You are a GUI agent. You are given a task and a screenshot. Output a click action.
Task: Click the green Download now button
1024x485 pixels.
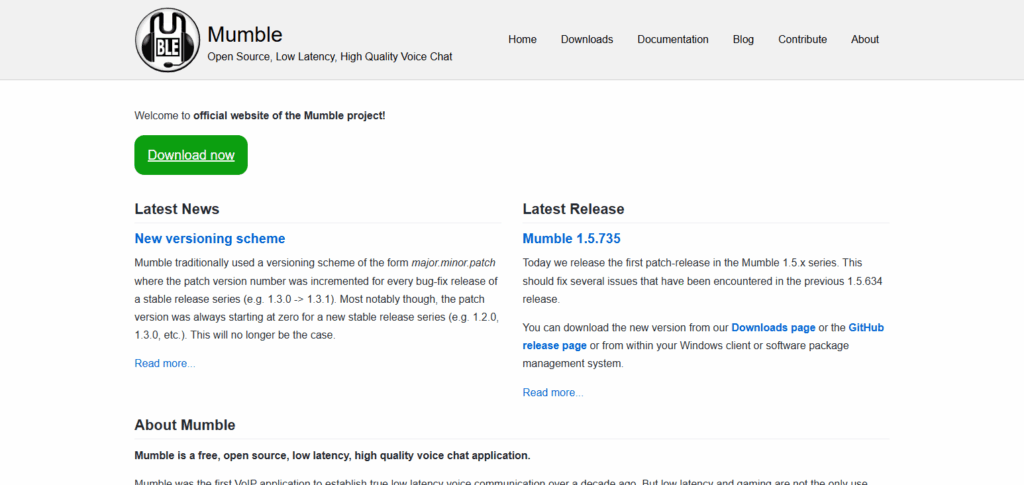[x=191, y=155]
